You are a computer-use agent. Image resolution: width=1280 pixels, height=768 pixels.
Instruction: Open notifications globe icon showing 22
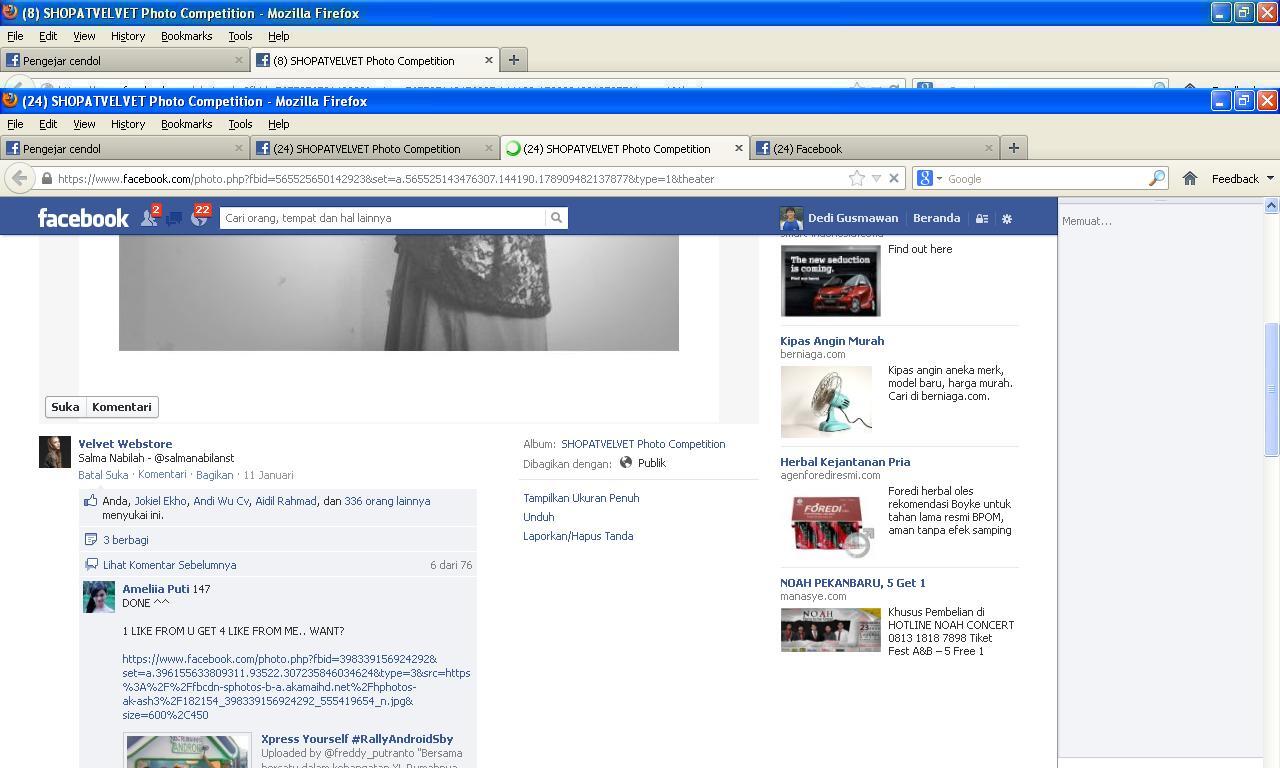(x=199, y=218)
